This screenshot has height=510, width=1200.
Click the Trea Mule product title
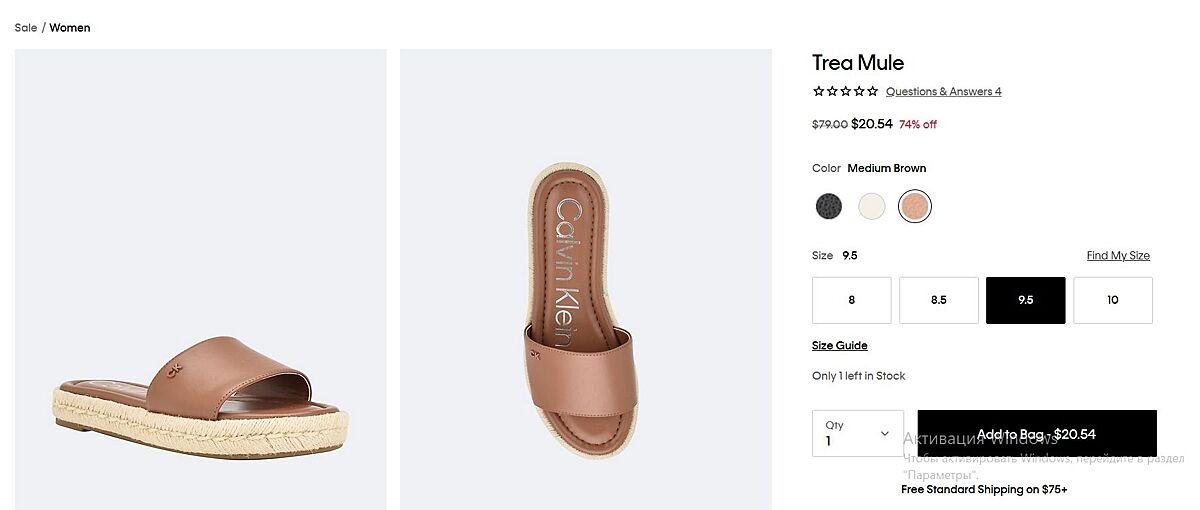point(857,63)
